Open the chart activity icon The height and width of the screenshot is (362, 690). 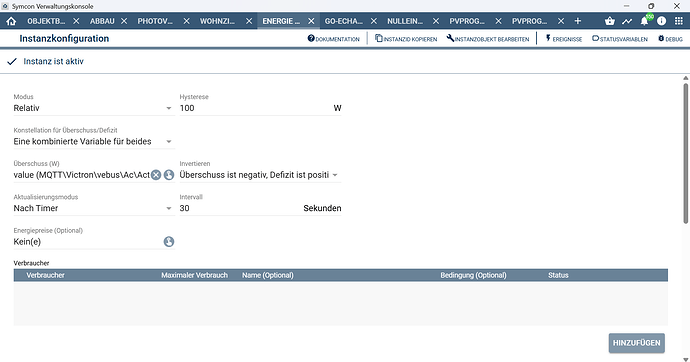(x=627, y=21)
